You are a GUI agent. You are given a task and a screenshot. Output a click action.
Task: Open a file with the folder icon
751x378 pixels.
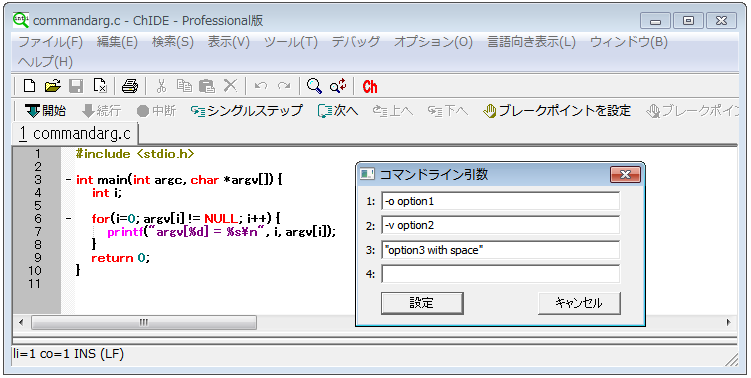click(53, 86)
